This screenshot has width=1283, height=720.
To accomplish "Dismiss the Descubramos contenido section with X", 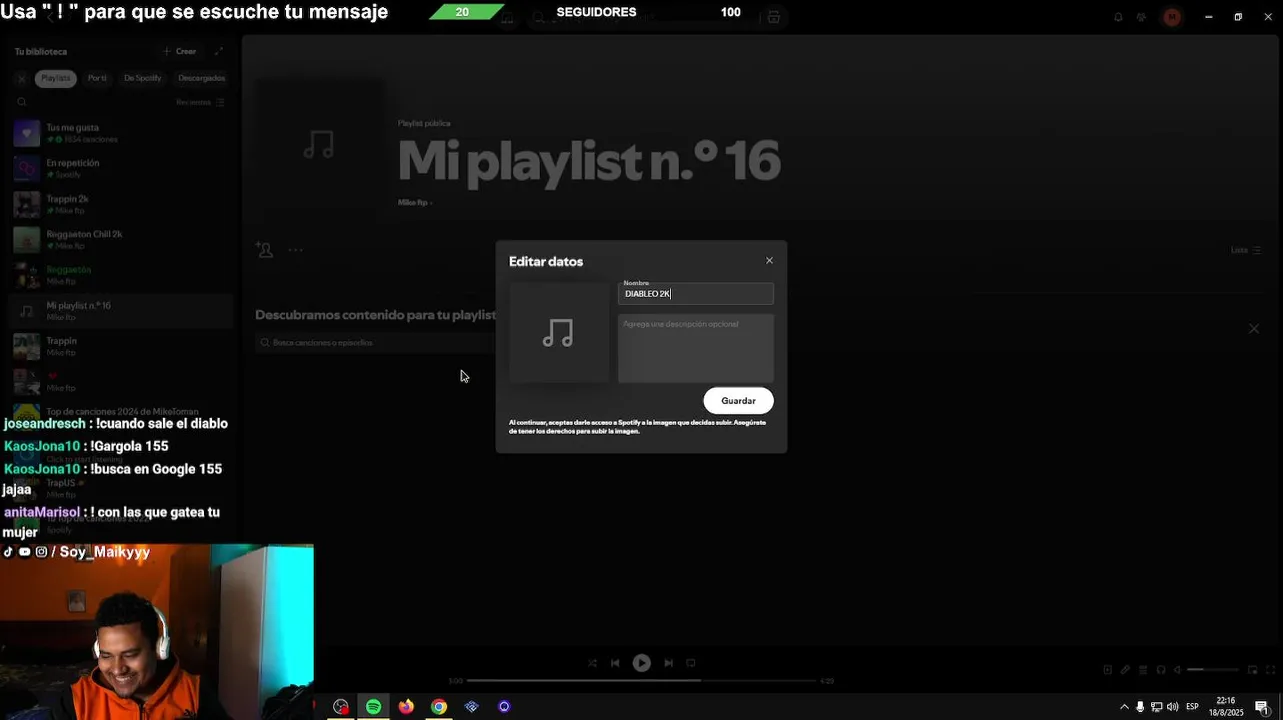I will (1254, 328).
